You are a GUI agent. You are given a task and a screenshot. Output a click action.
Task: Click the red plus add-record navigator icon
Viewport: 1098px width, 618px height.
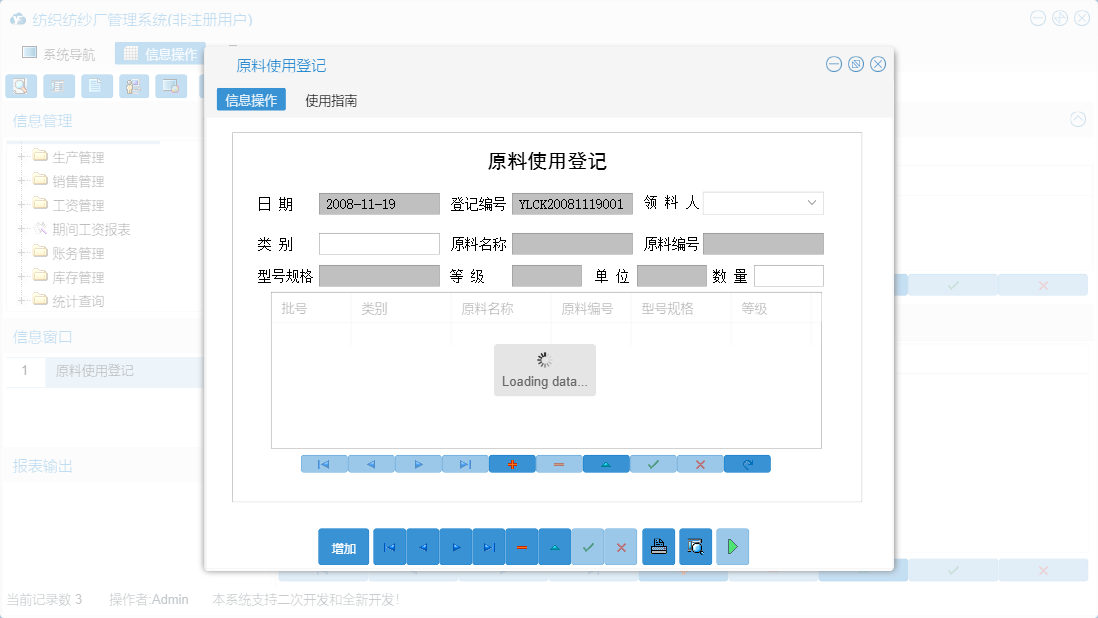coord(512,463)
